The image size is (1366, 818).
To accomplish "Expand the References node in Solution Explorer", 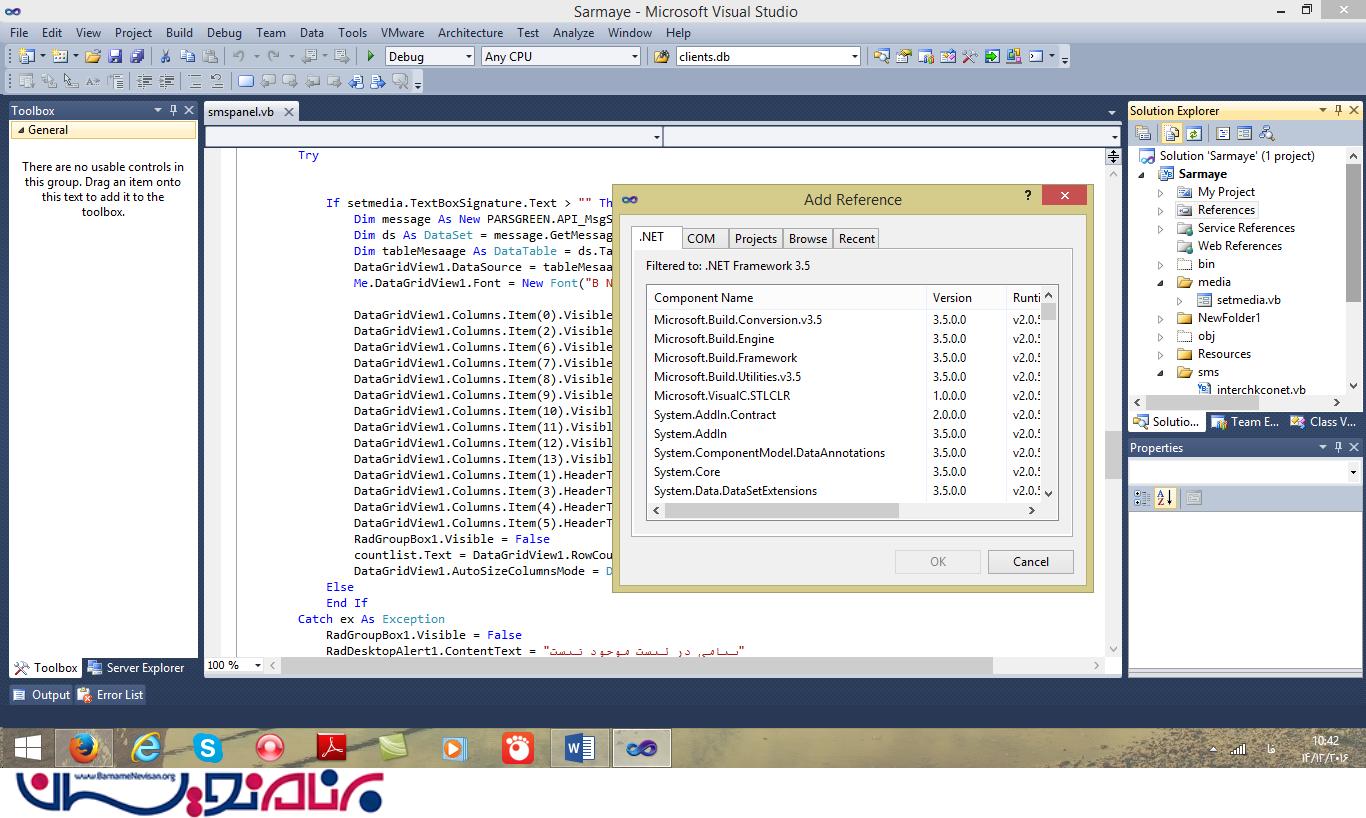I will pyautogui.click(x=1161, y=210).
